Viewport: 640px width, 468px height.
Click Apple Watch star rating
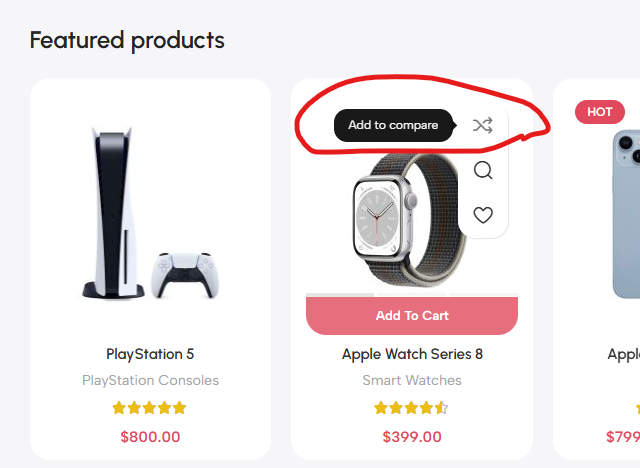[411, 408]
